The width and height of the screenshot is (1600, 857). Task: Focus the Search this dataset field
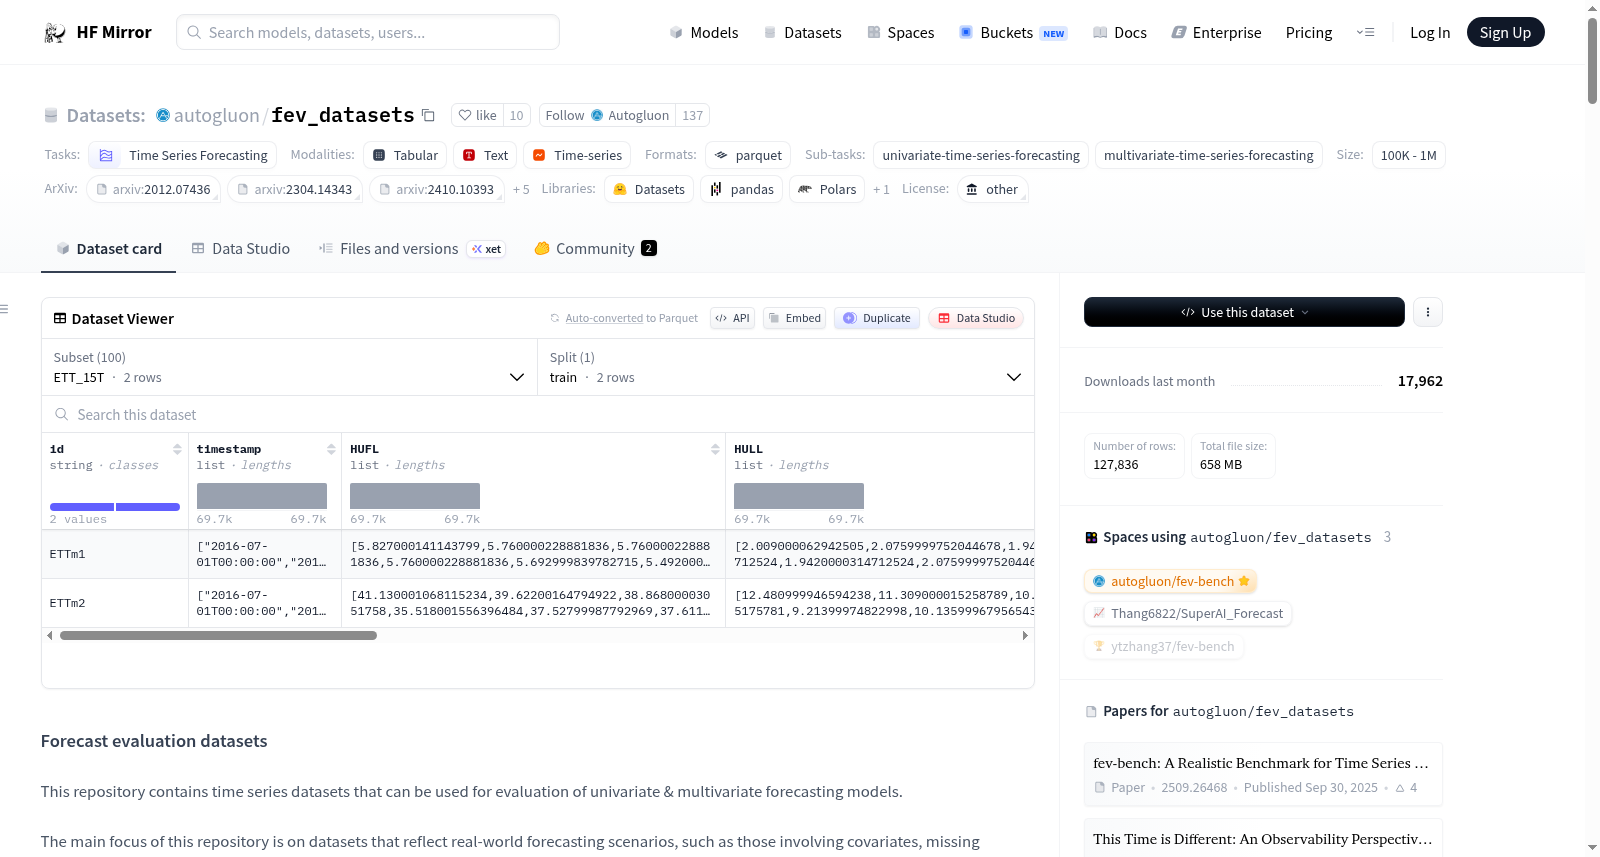point(538,414)
